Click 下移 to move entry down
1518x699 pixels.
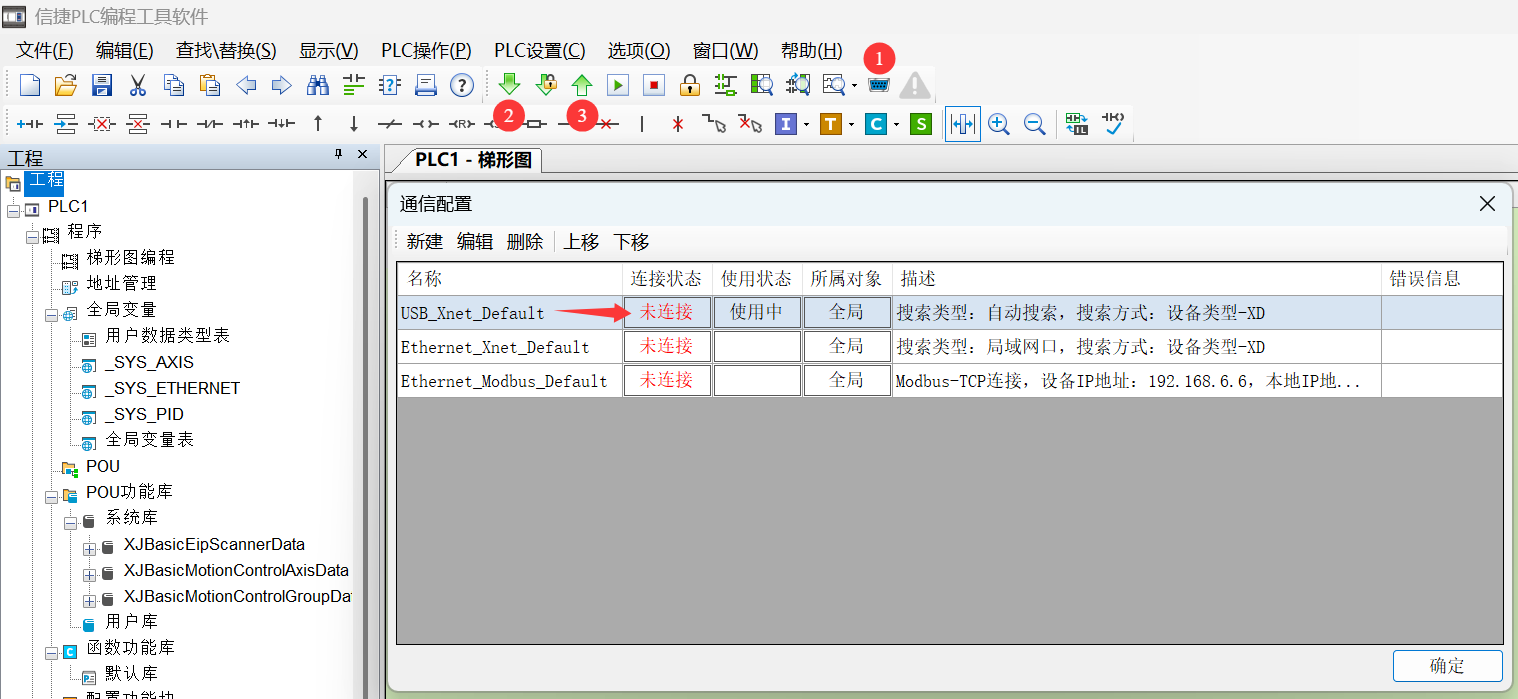pyautogui.click(x=631, y=242)
